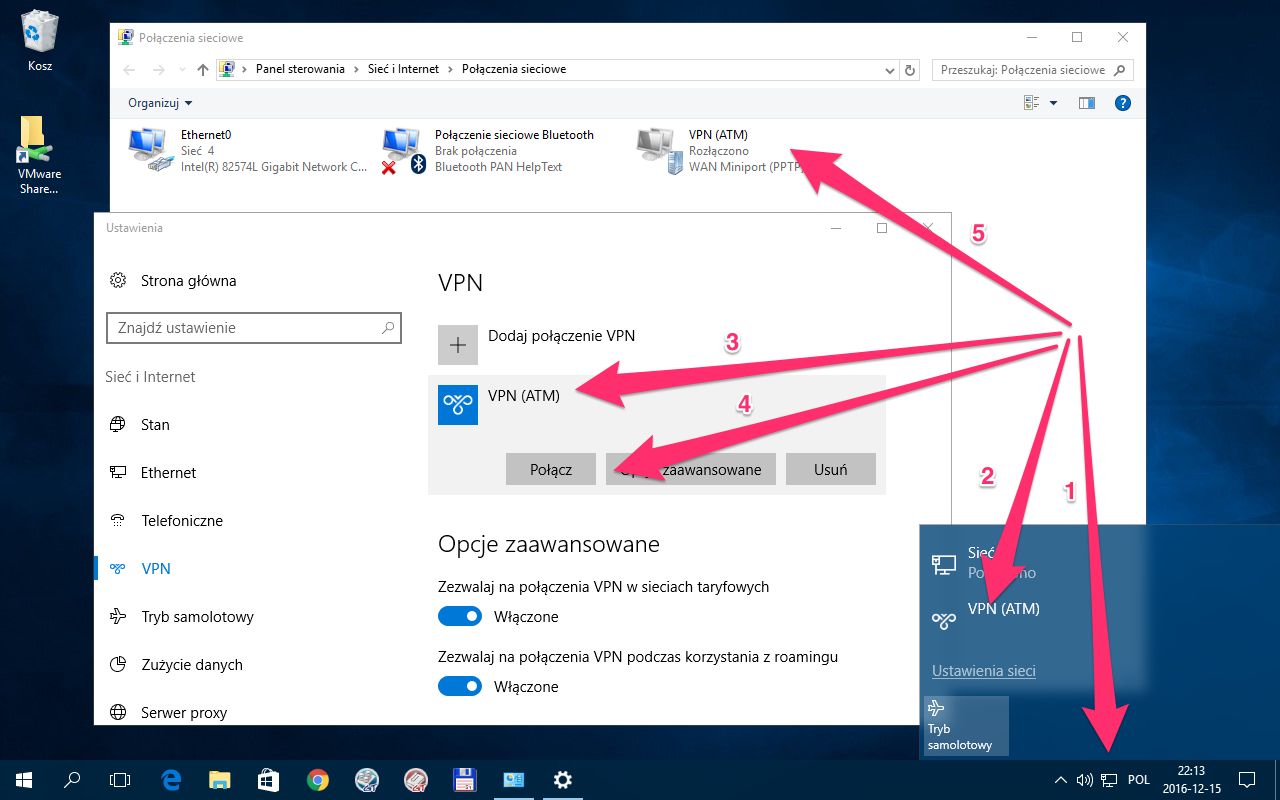Go up one level in Połączenia sieciowe

(203, 70)
